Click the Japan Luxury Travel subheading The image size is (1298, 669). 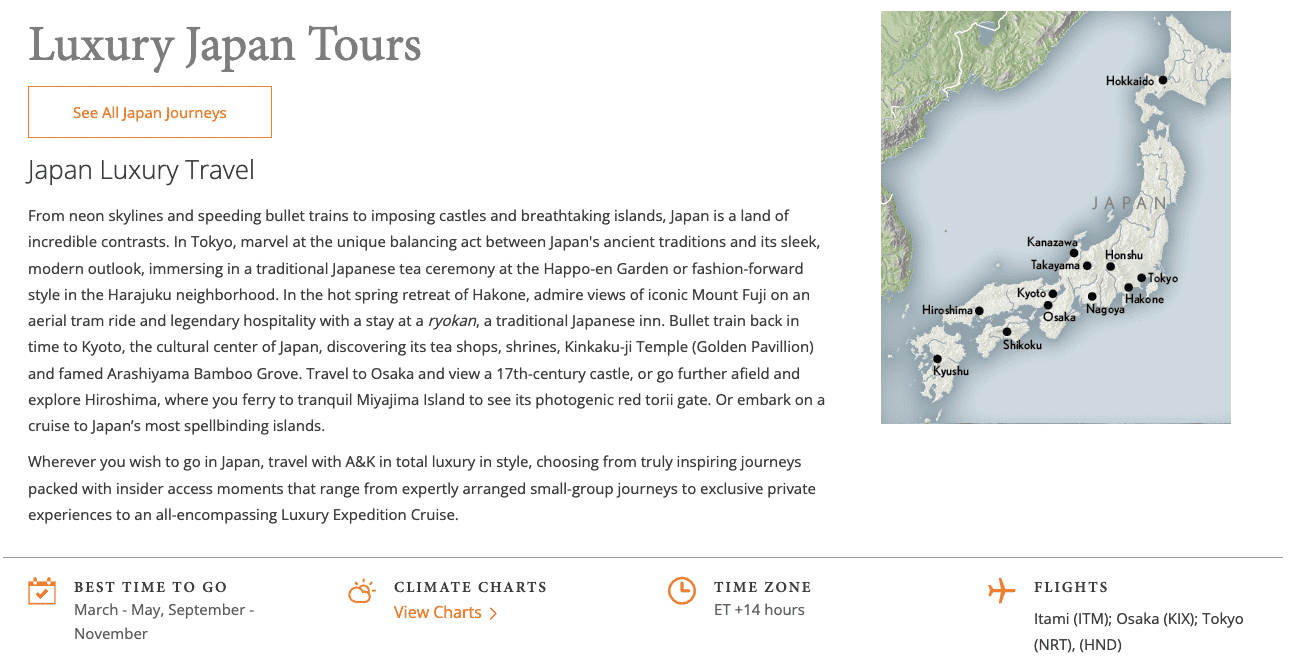(141, 170)
